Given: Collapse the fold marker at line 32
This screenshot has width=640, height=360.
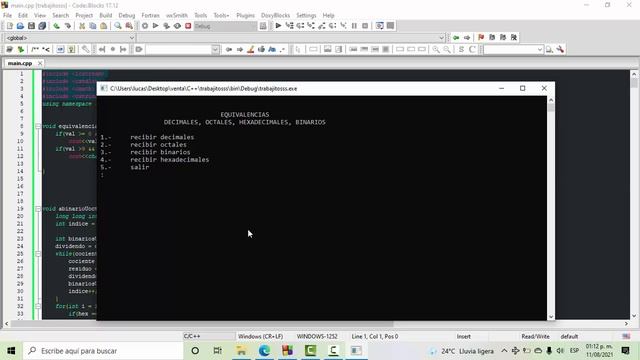Looking at the screenshot, I should [x=38, y=306].
